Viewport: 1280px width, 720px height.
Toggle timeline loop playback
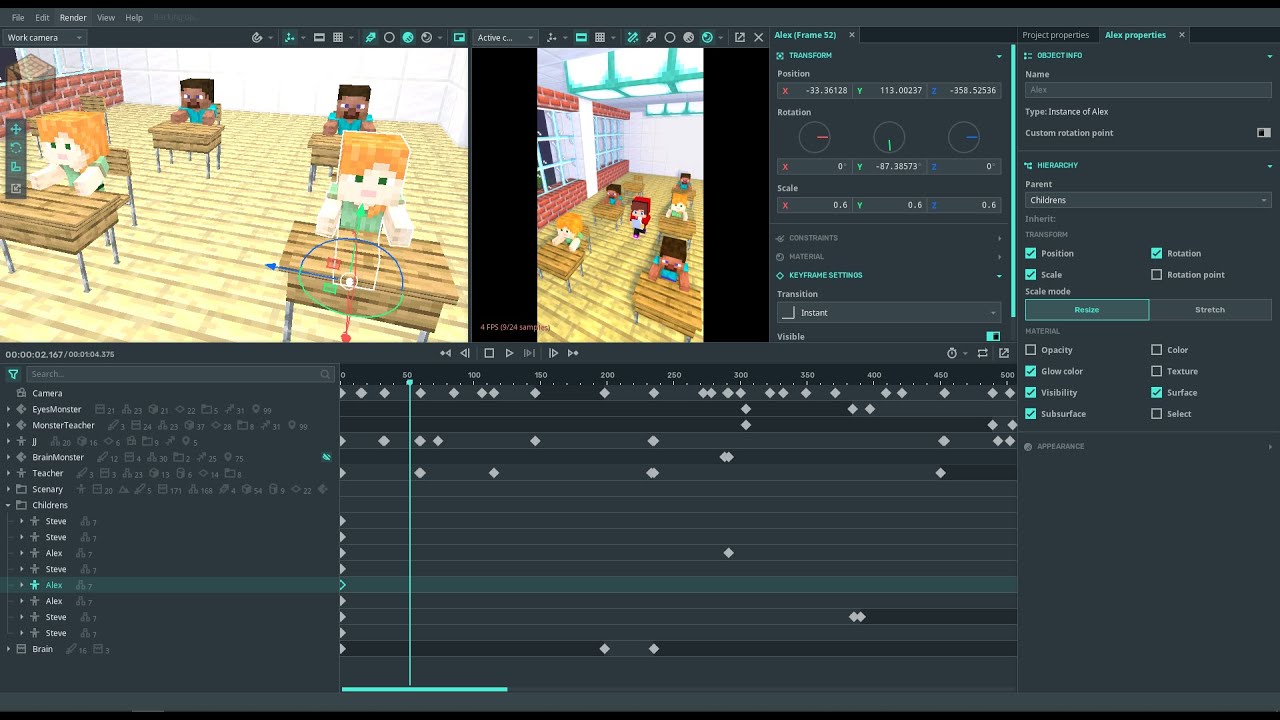[x=983, y=353]
